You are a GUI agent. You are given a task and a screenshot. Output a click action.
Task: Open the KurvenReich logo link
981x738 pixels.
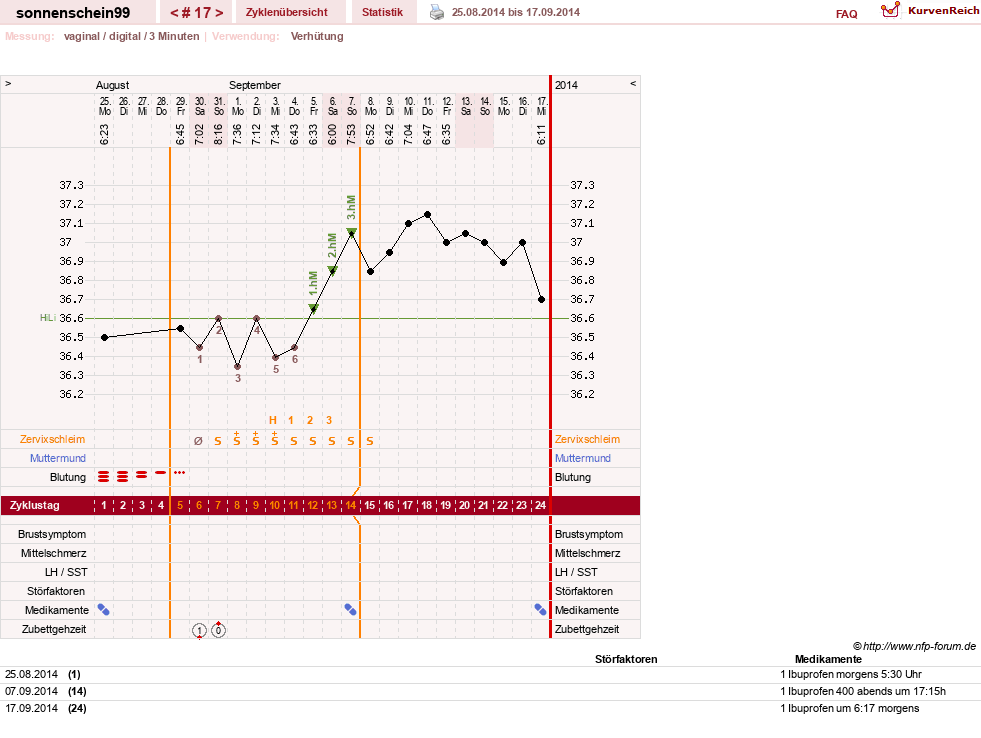tap(929, 11)
